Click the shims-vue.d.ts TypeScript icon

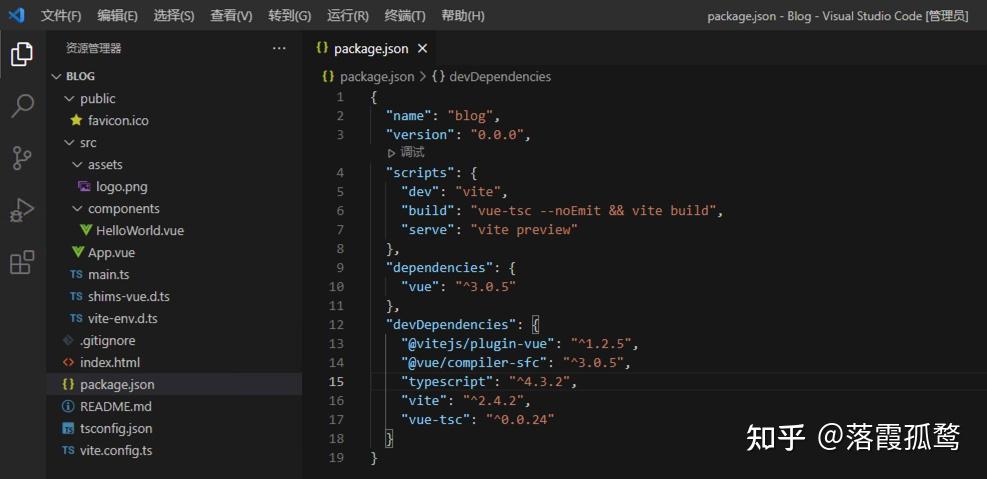click(x=76, y=296)
